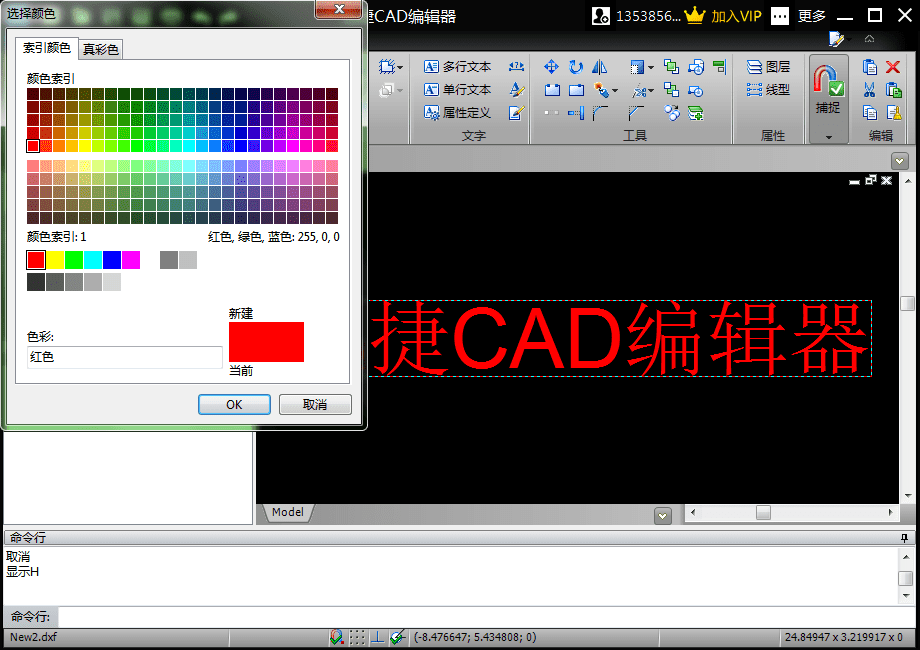This screenshot has width=920, height=650.
Task: Open the 图层 layers manager
Action: (768, 67)
